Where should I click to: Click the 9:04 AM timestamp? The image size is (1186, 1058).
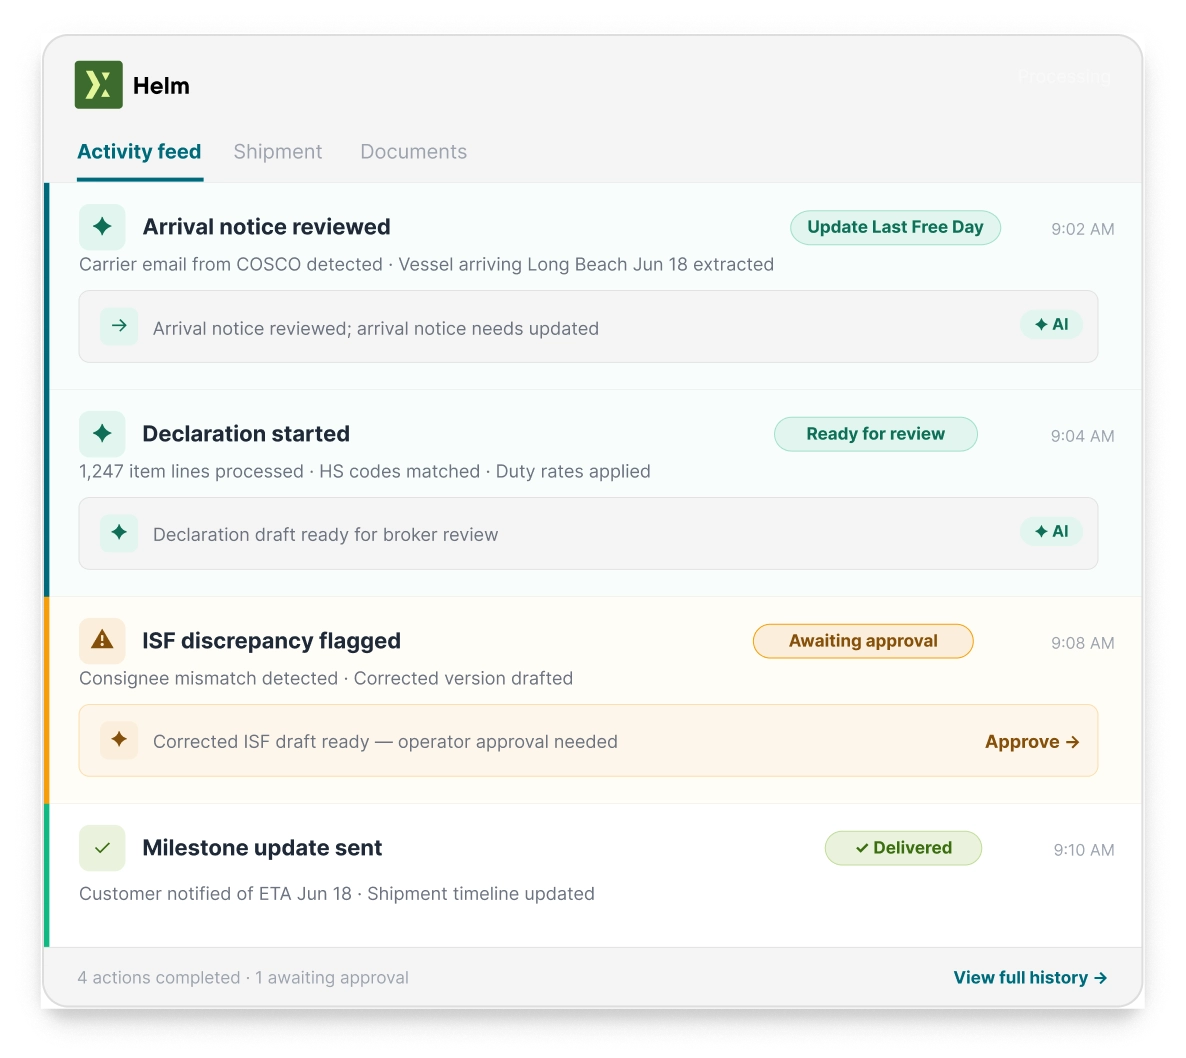click(x=1082, y=436)
